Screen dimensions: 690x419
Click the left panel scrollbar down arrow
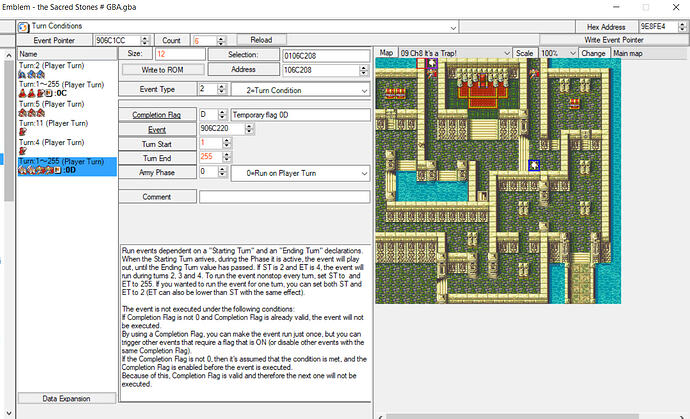[8, 413]
